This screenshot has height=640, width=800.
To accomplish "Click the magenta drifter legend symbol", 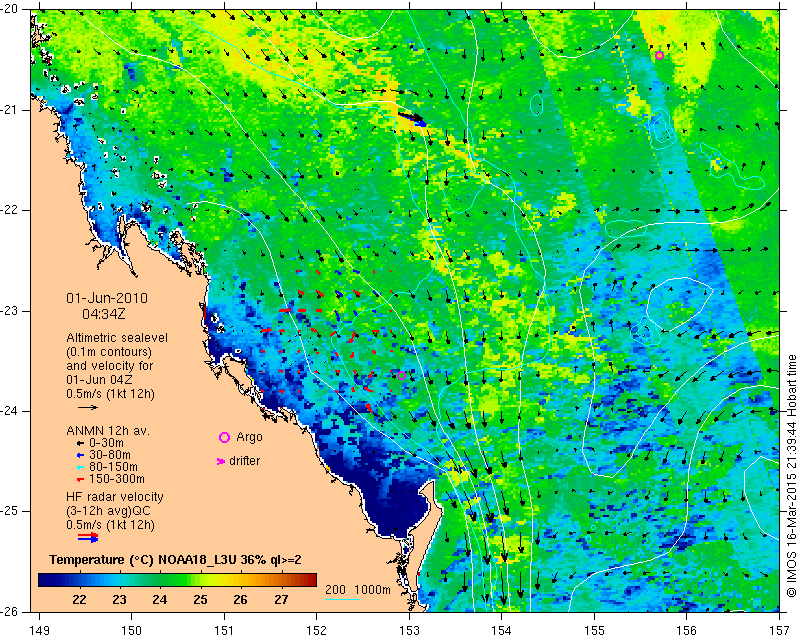I will pos(221,461).
